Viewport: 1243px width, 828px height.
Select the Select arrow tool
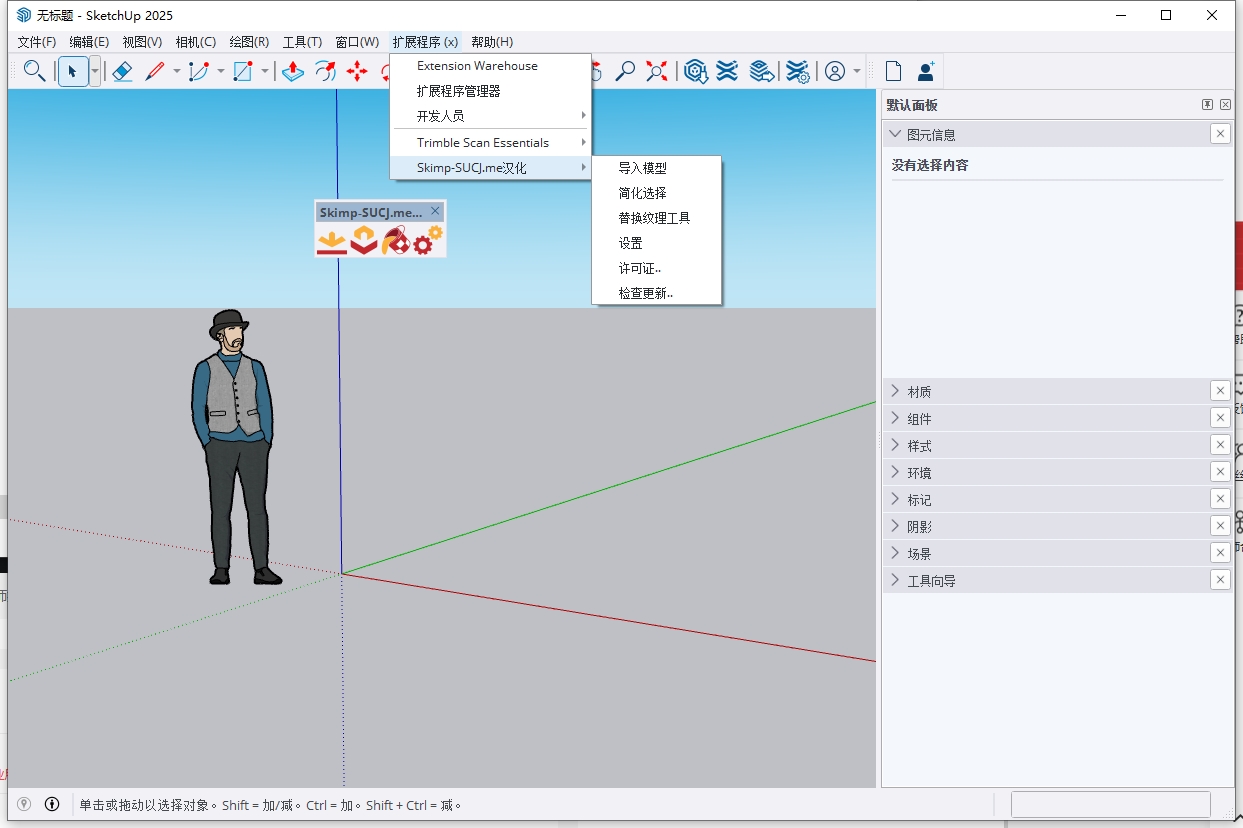click(73, 71)
